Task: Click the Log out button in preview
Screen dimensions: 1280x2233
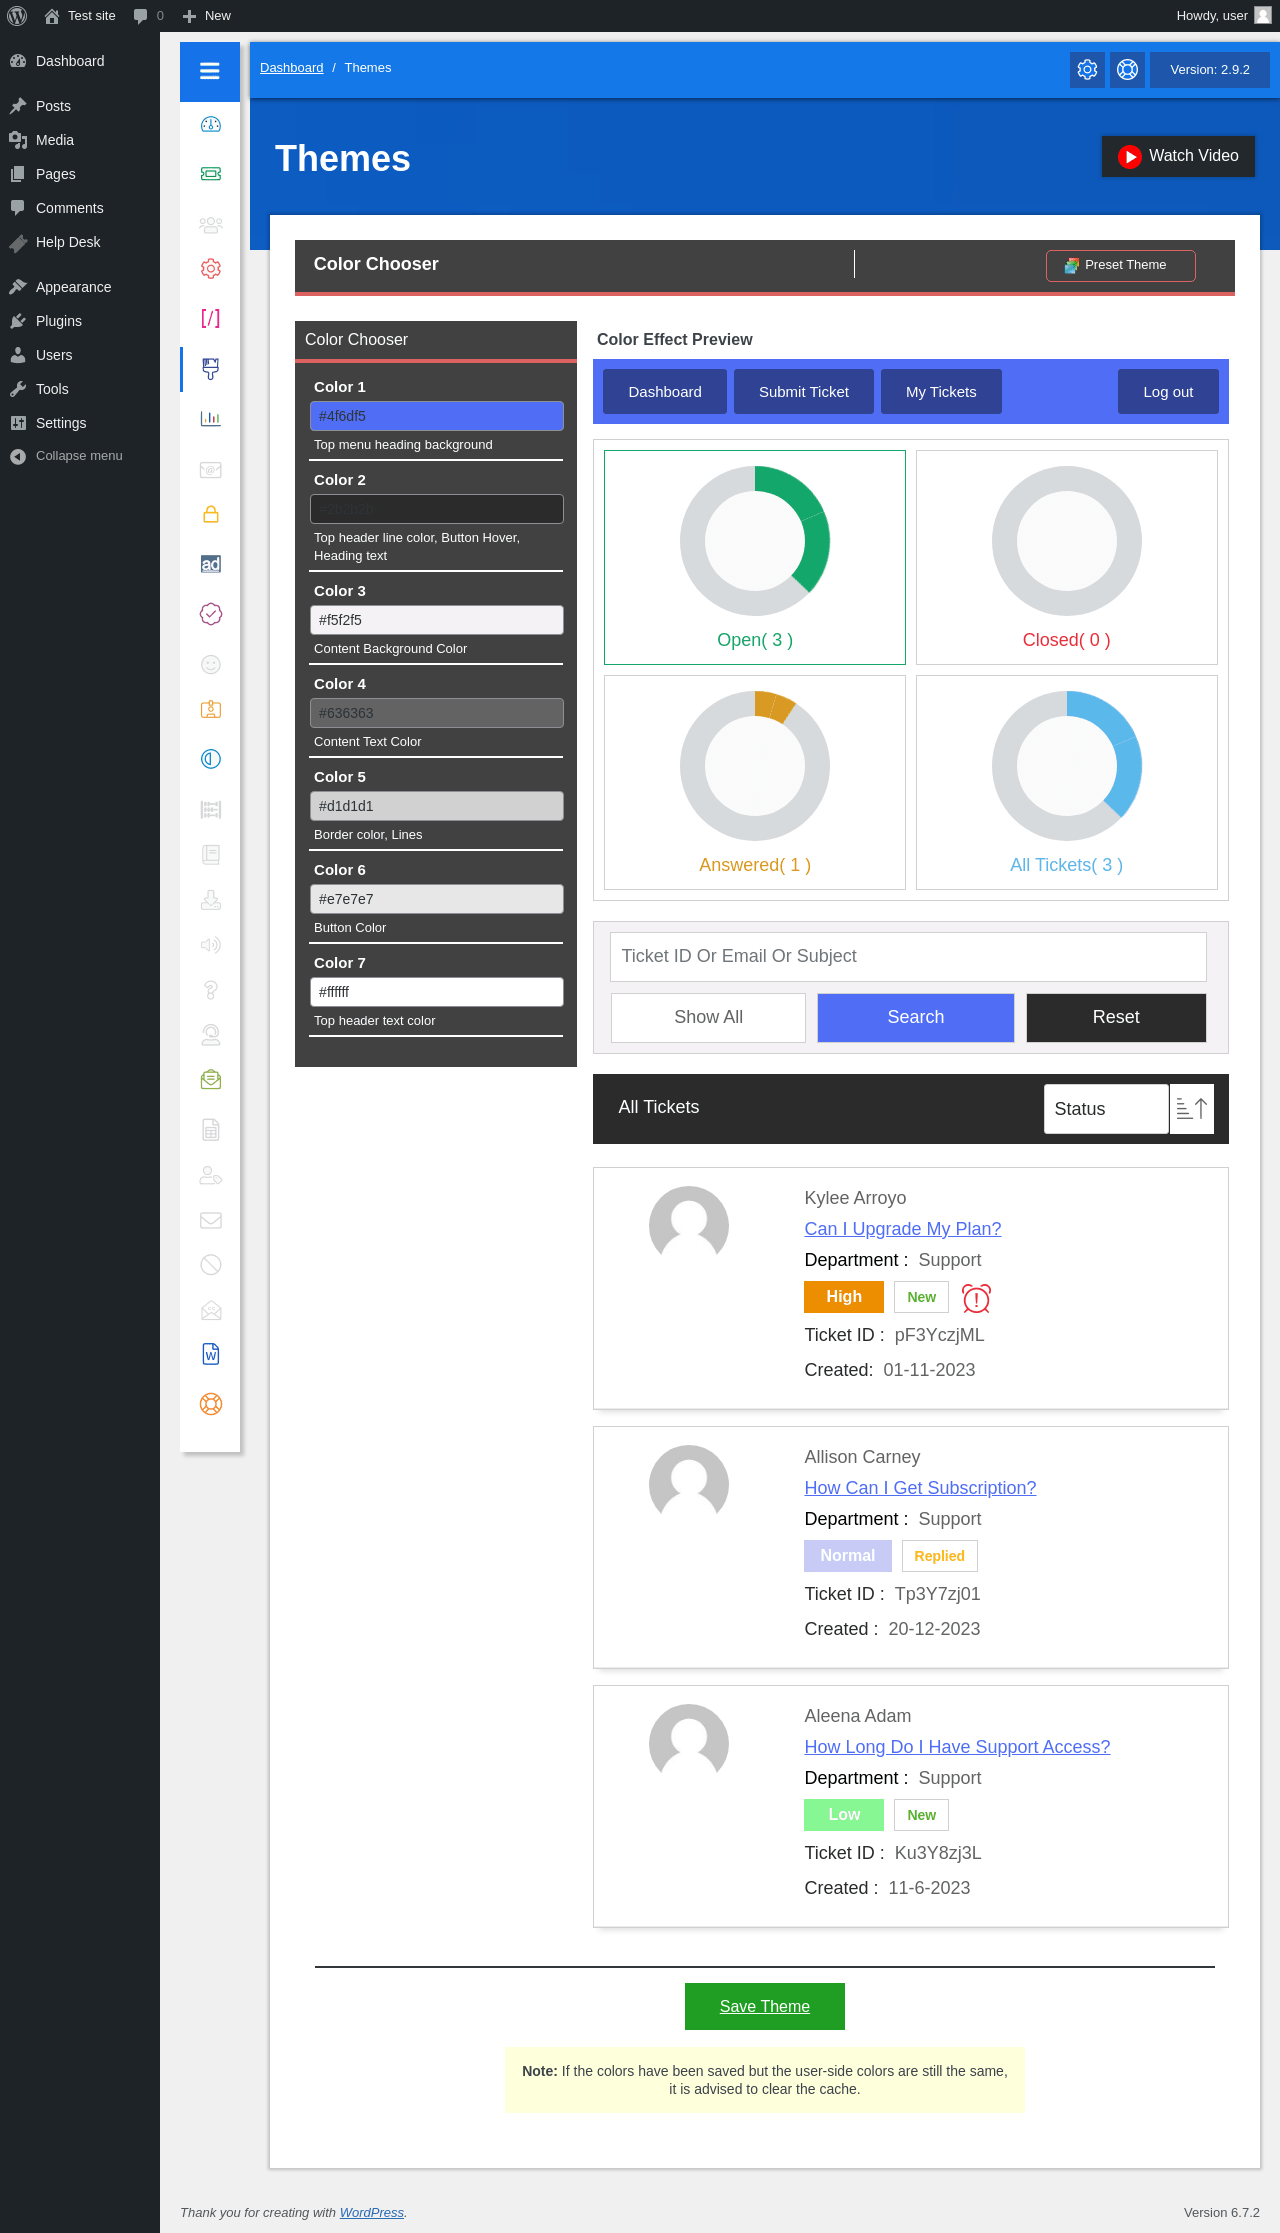Action: [1168, 392]
